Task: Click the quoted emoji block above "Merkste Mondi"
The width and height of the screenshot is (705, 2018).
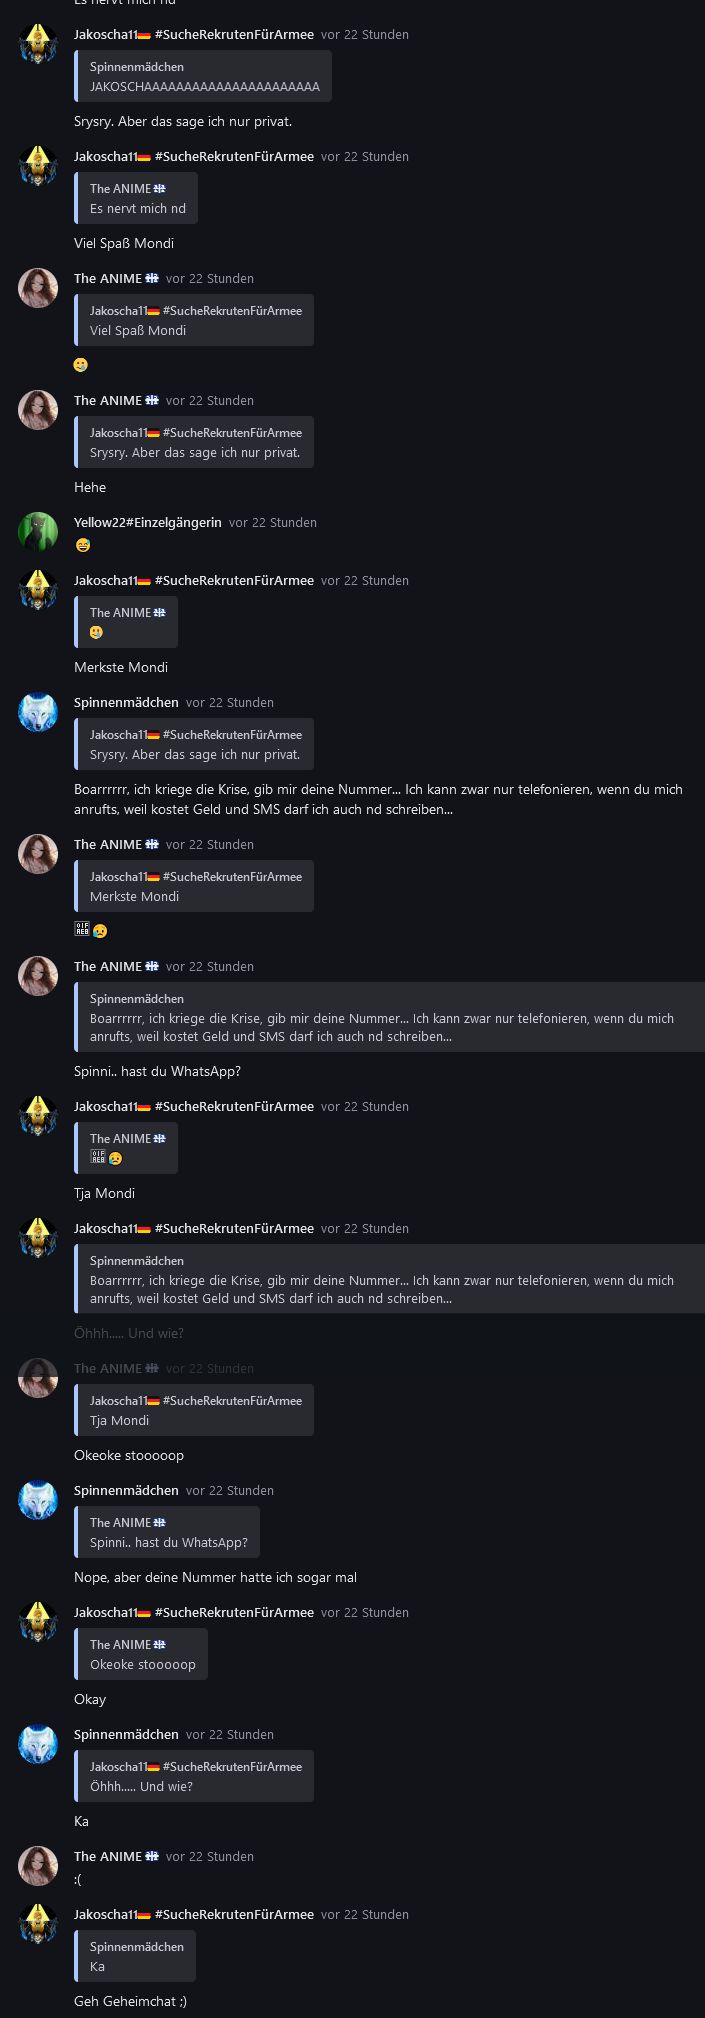Action: (x=127, y=622)
